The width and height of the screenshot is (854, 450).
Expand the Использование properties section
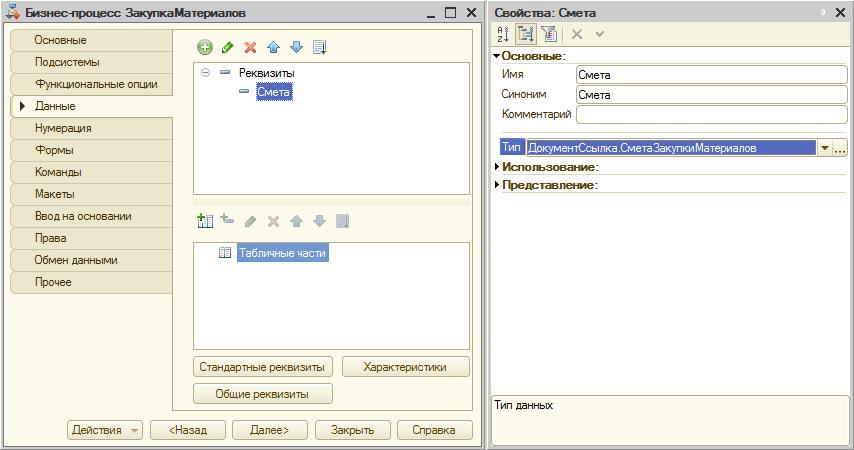click(x=497, y=167)
